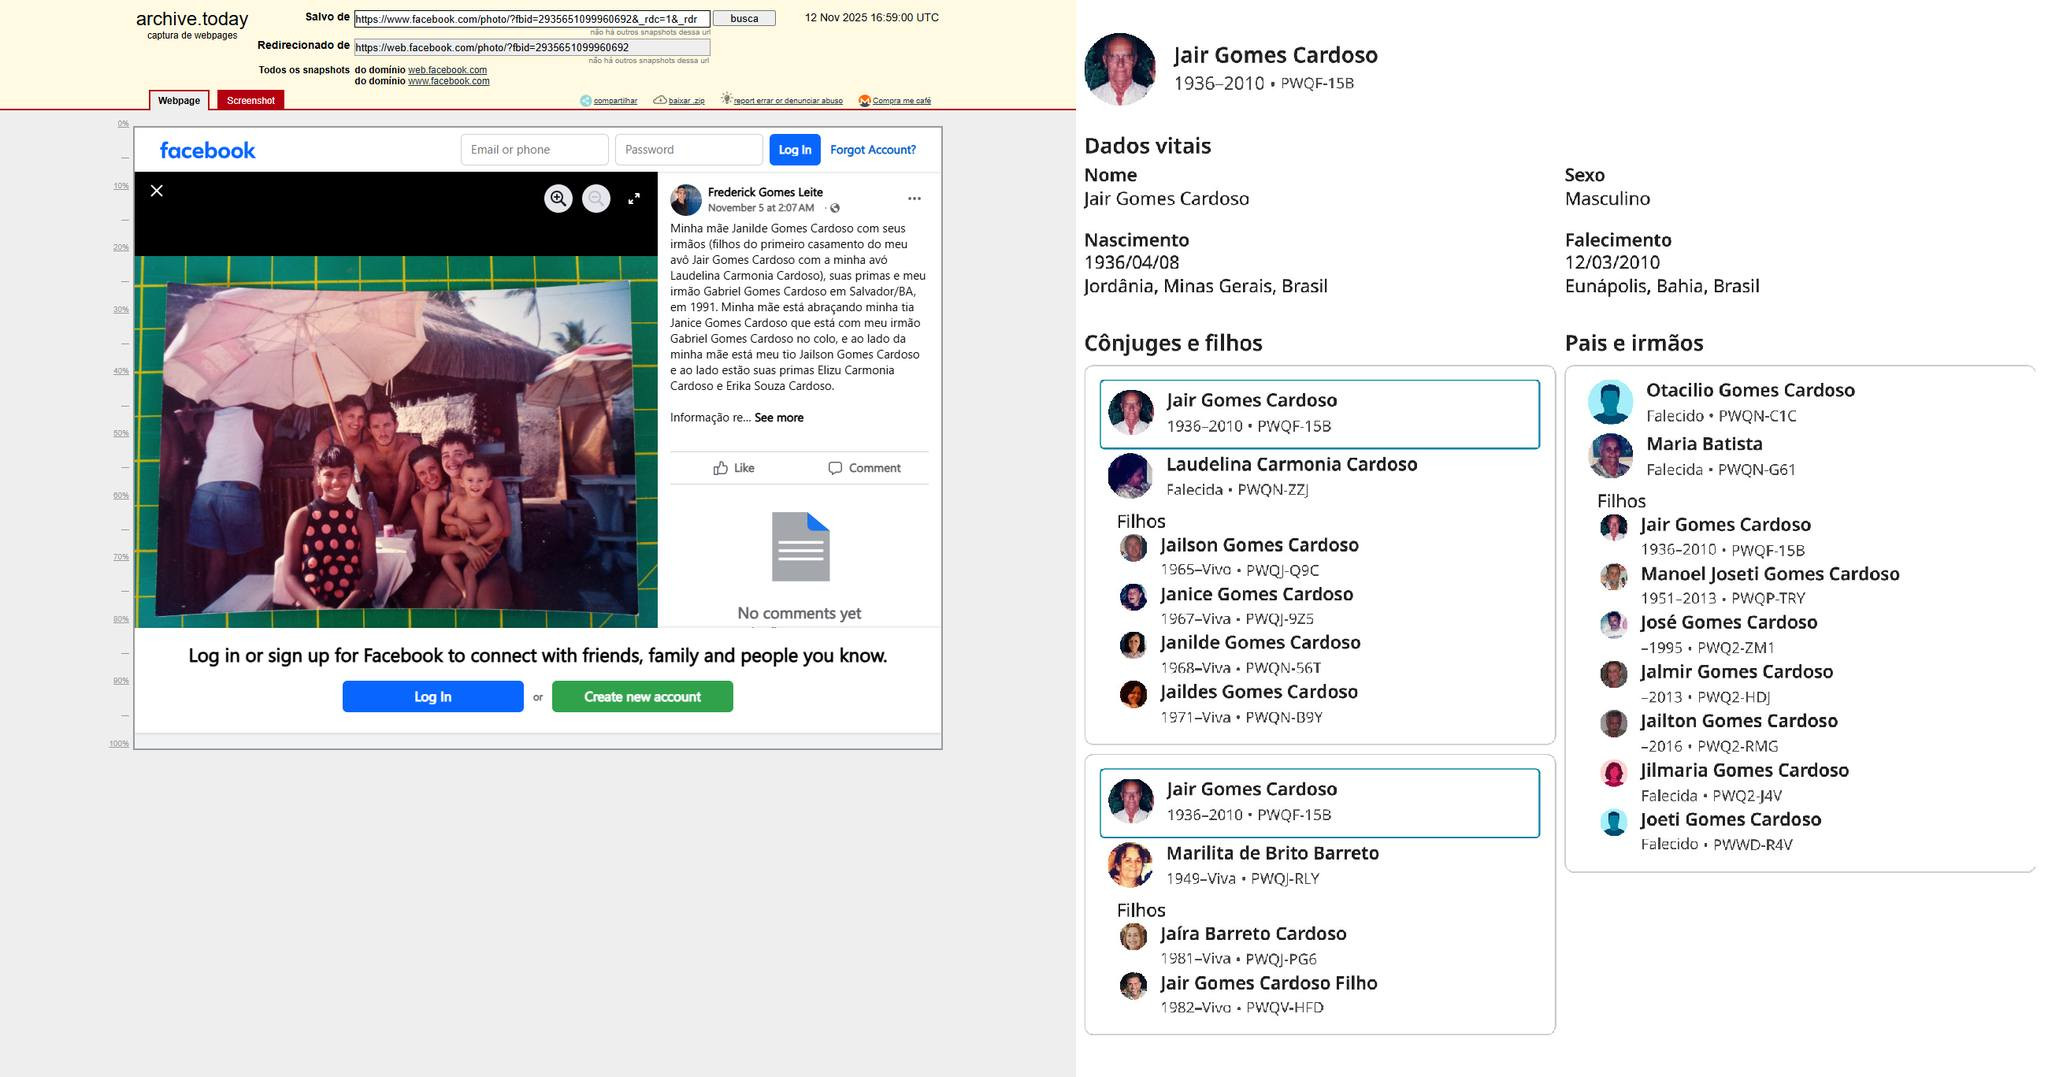Switch to the Screenshot tab
The image size is (2048, 1077).
click(x=250, y=100)
